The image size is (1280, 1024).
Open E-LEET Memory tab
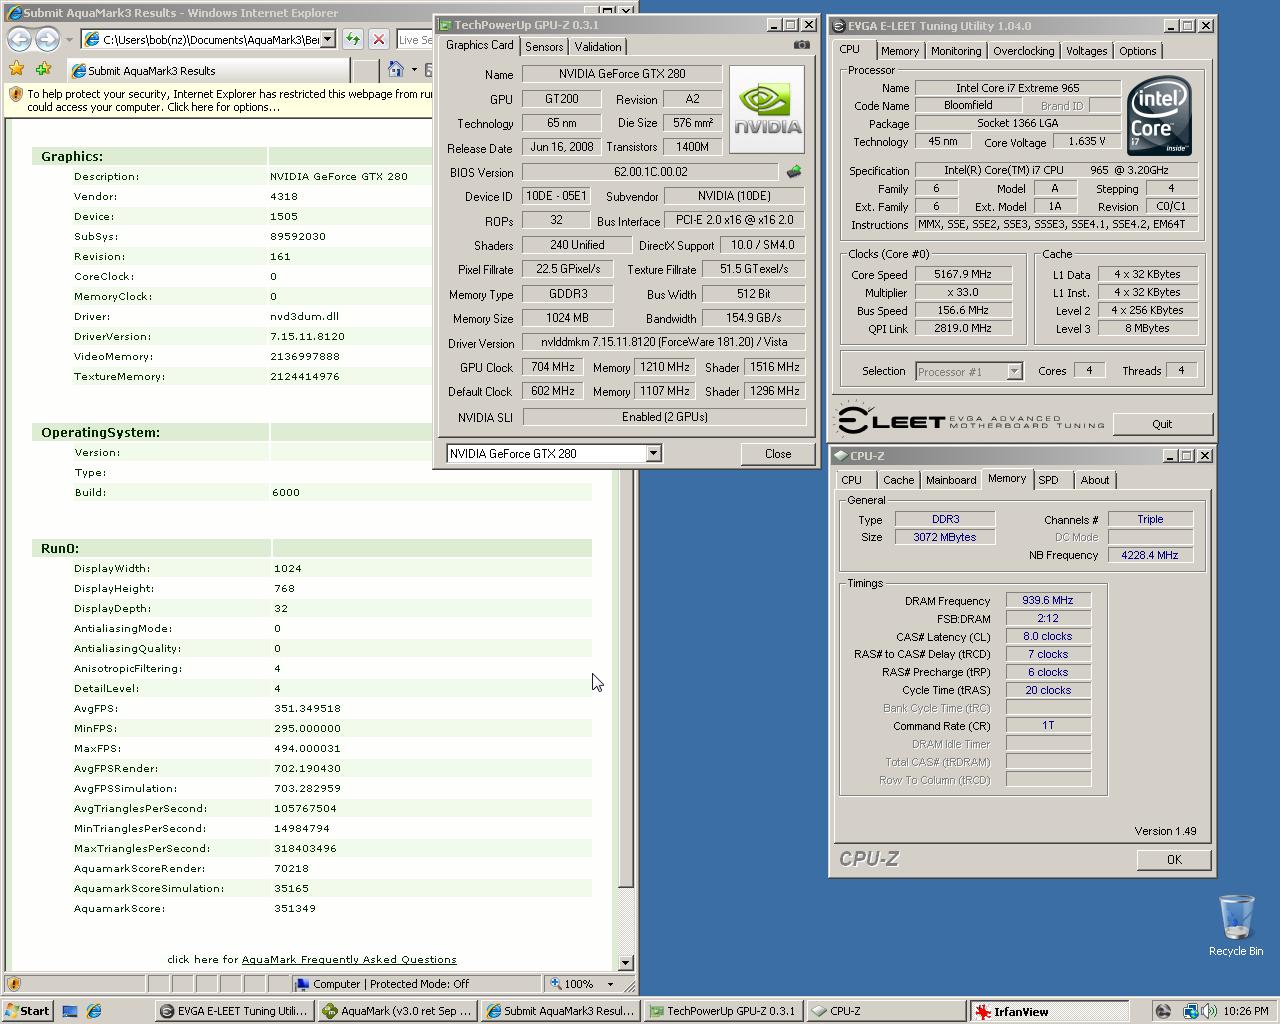pyautogui.click(x=900, y=51)
